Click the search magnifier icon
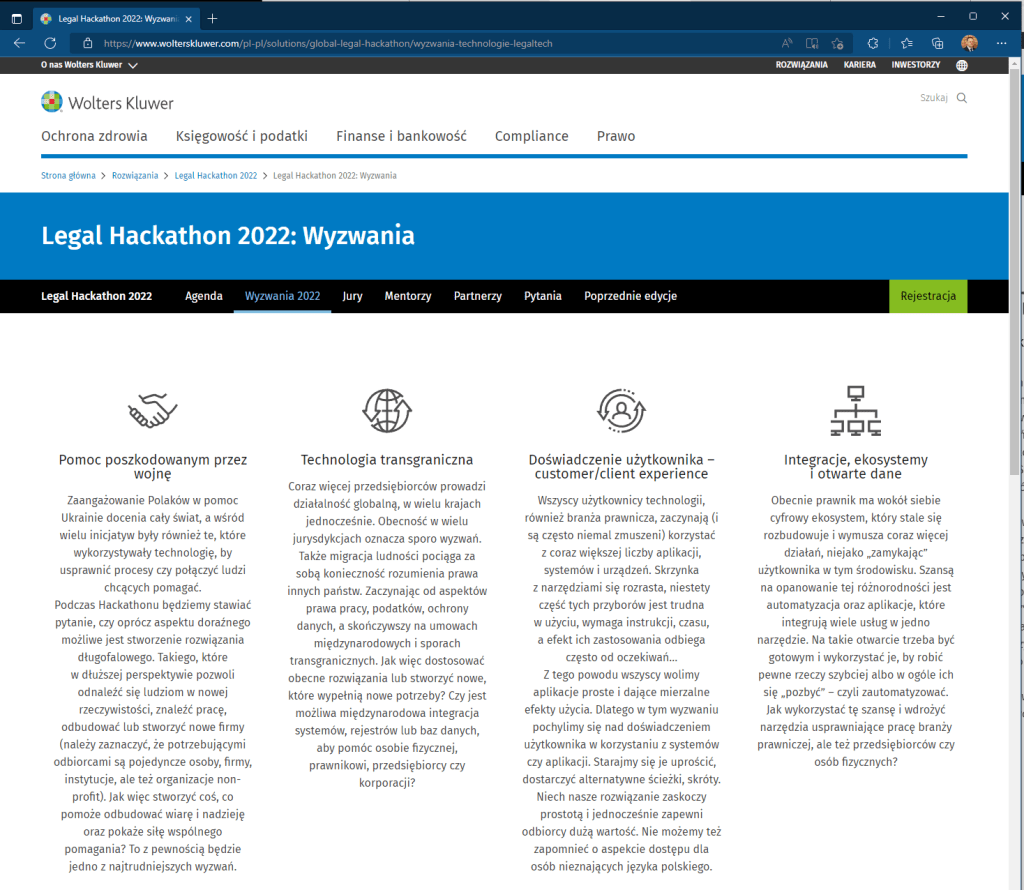This screenshot has height=890, width=1024. tap(962, 98)
